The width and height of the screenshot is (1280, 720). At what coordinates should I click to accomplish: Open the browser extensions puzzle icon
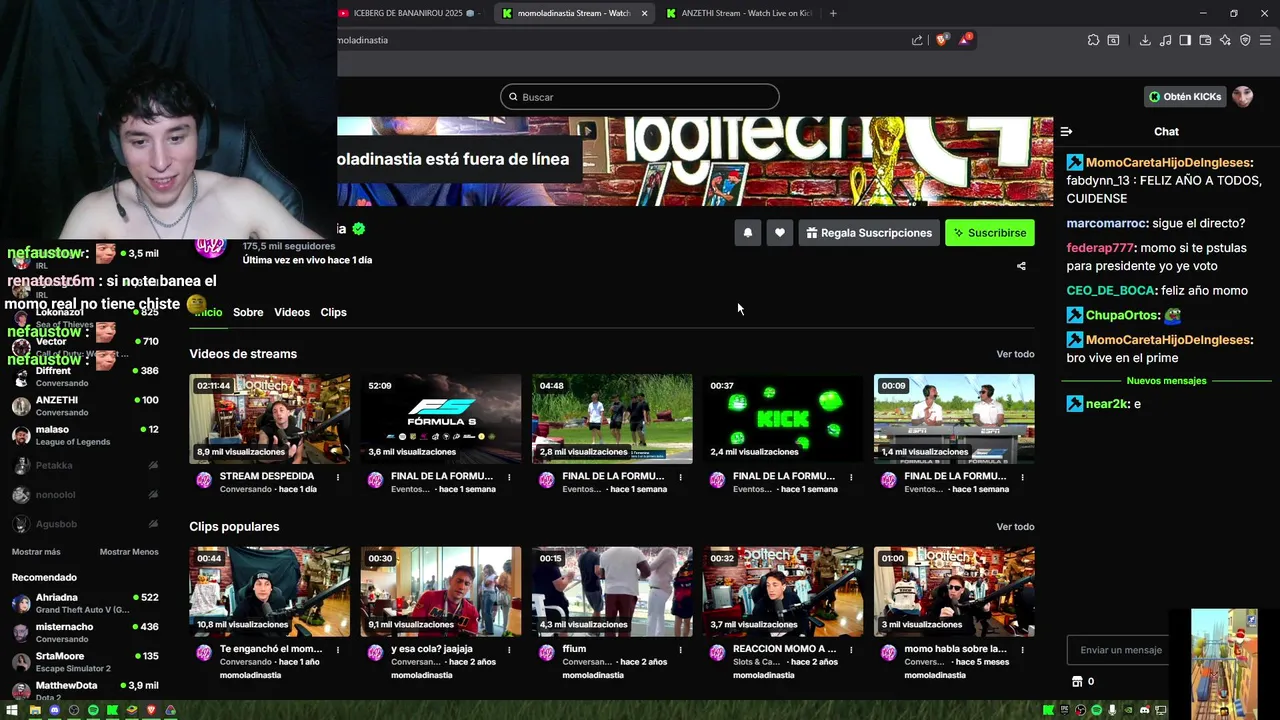(x=1093, y=40)
